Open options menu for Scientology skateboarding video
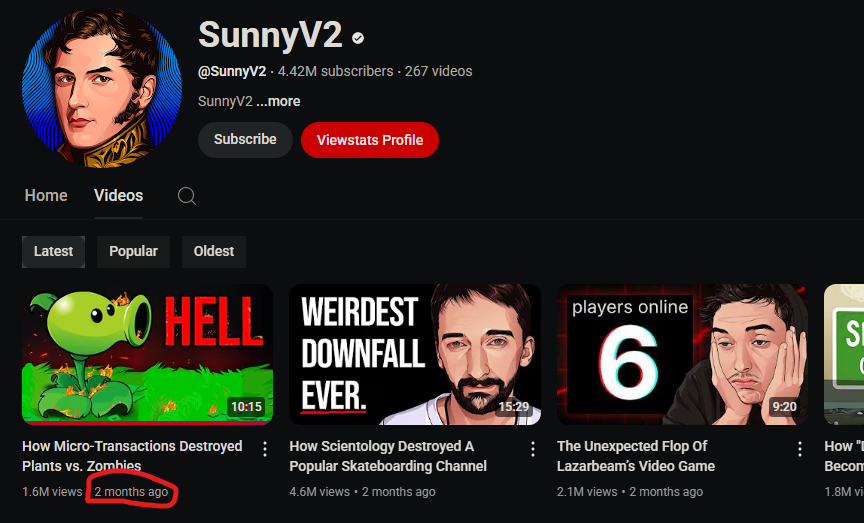 coord(533,449)
